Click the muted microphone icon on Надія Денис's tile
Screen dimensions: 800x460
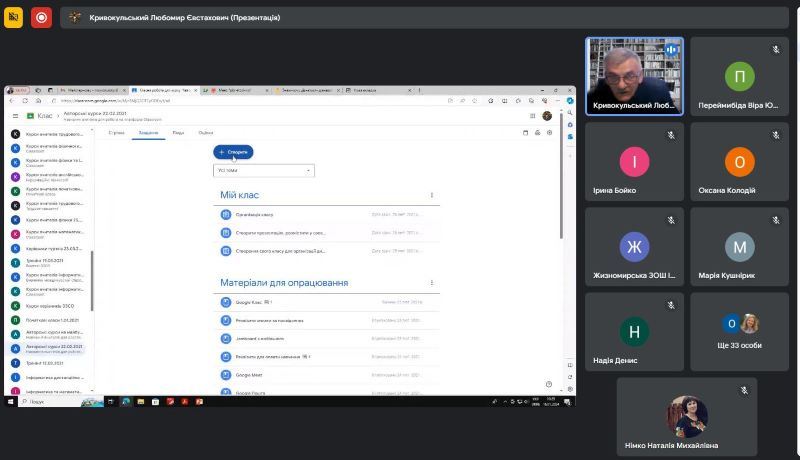tap(671, 305)
